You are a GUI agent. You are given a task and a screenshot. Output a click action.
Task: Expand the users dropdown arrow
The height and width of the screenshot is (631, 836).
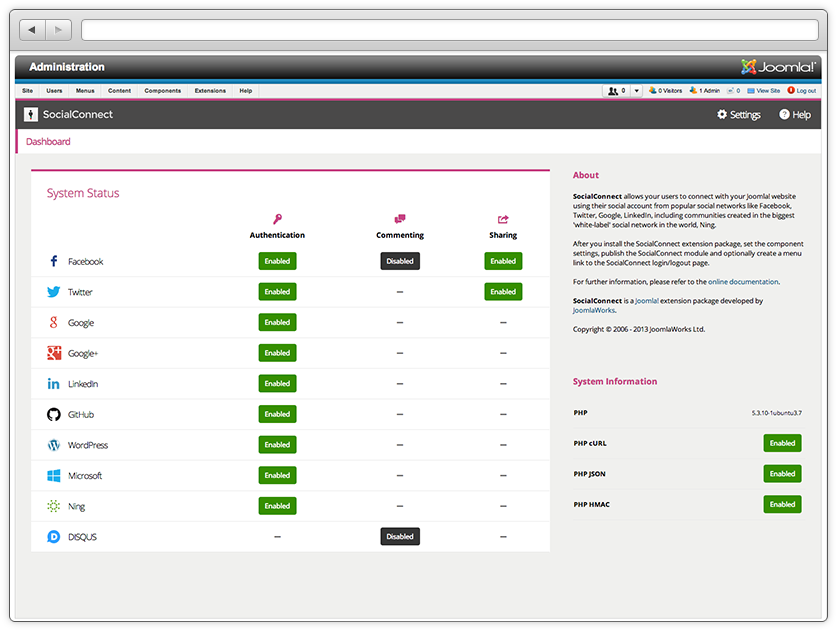(x=637, y=91)
